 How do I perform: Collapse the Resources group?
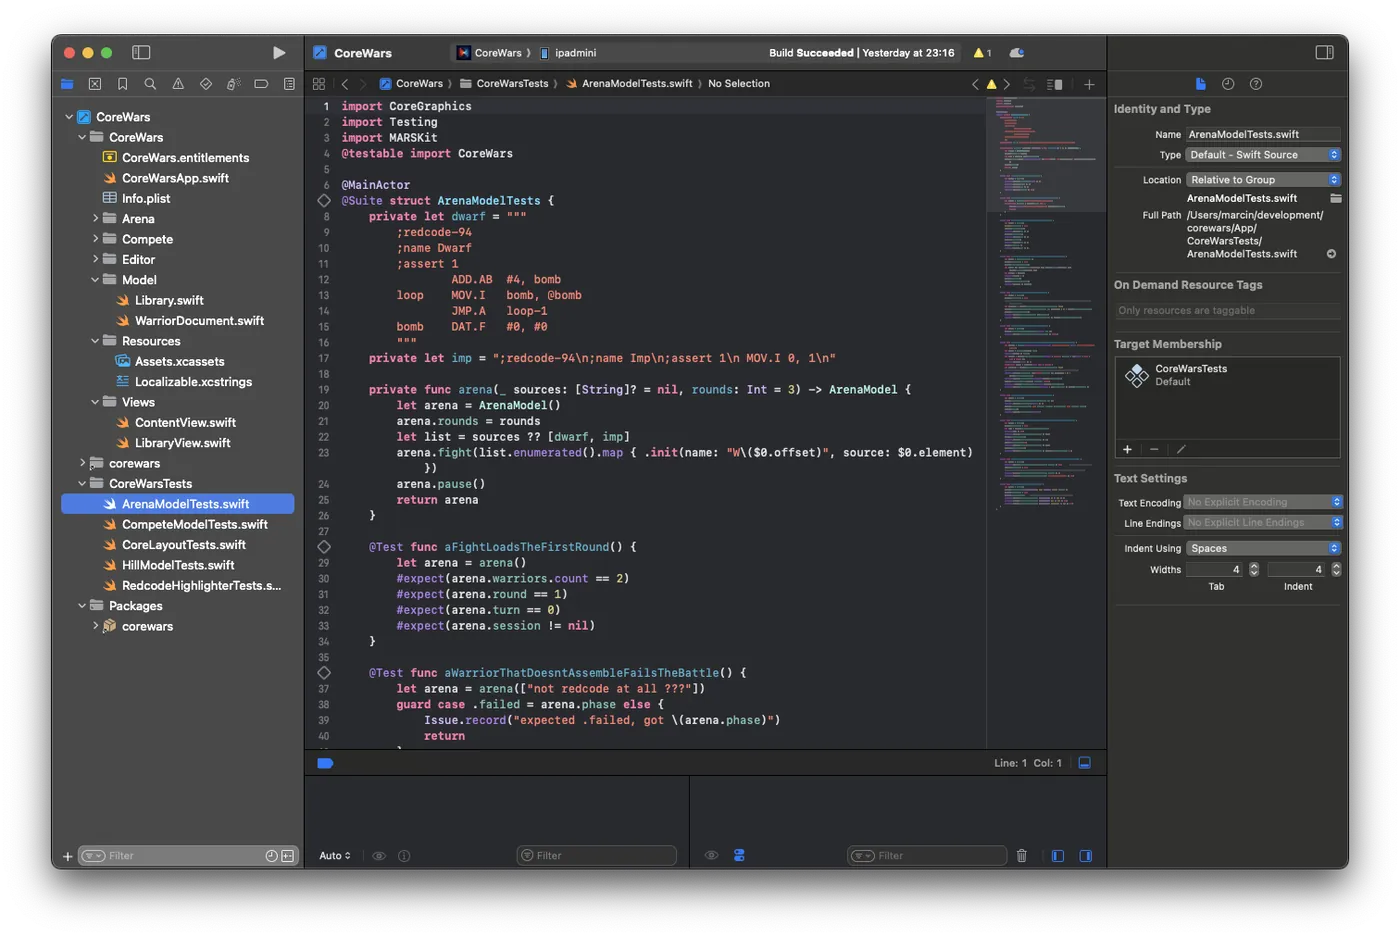tap(95, 341)
